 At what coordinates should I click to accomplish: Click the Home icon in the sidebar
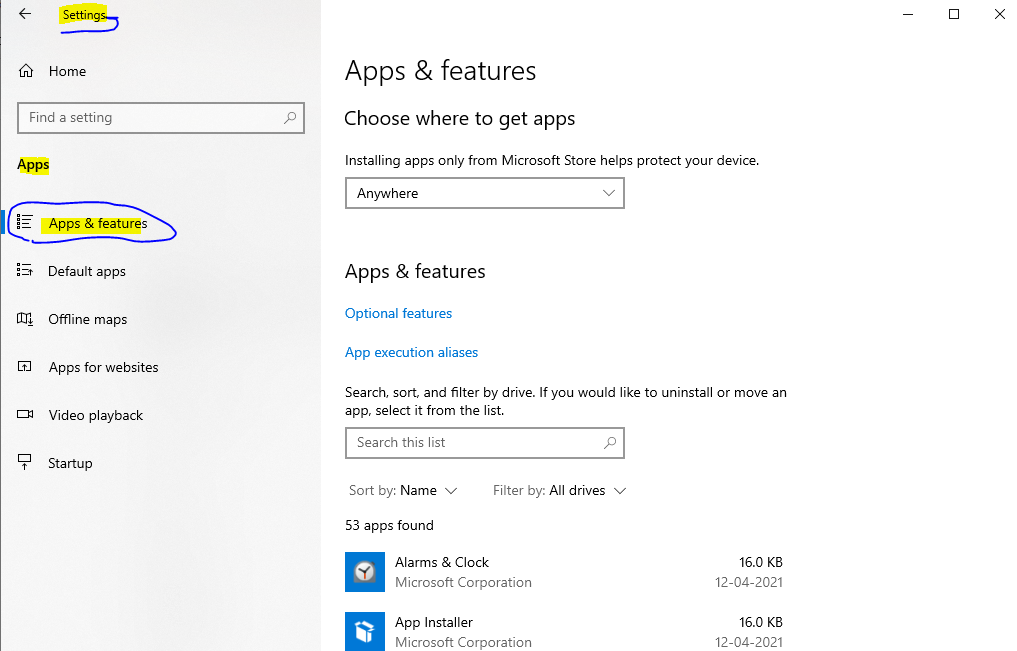pos(25,71)
